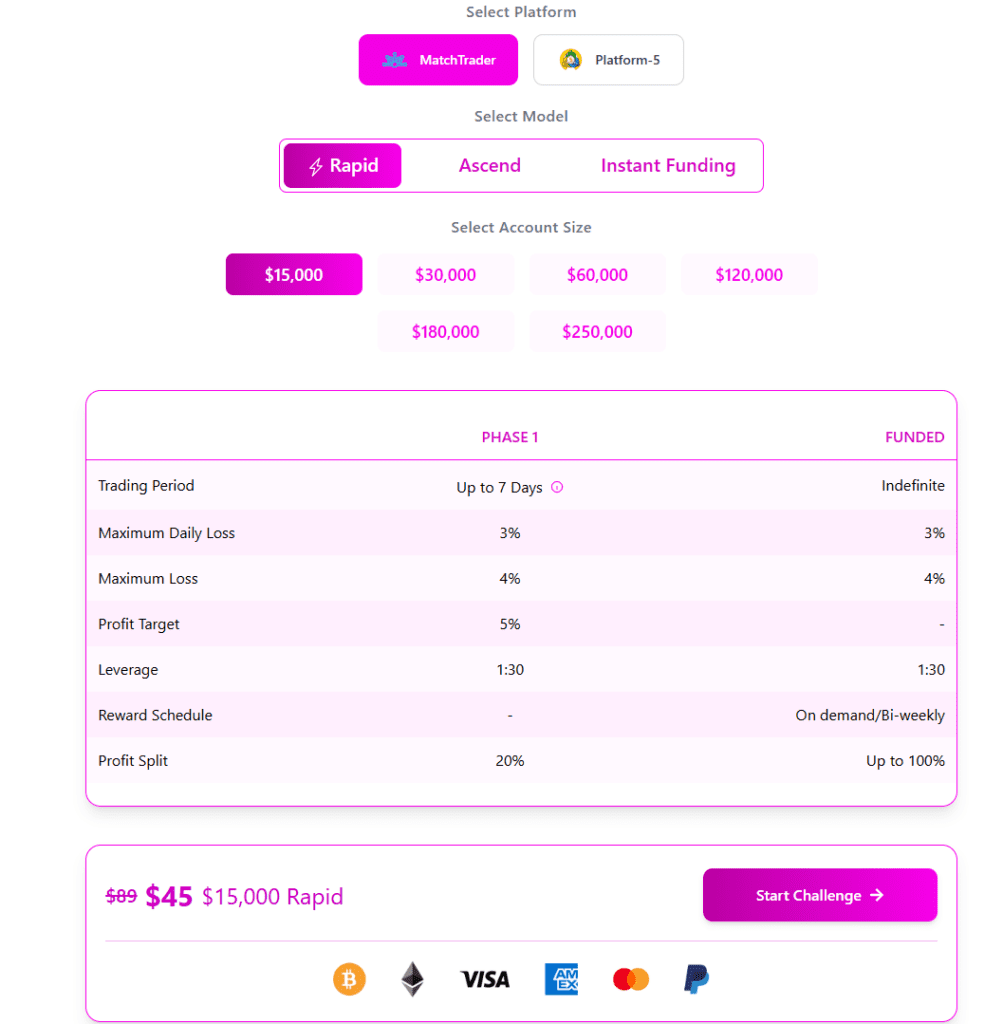Select the MatchTrader platform option

tap(438, 60)
